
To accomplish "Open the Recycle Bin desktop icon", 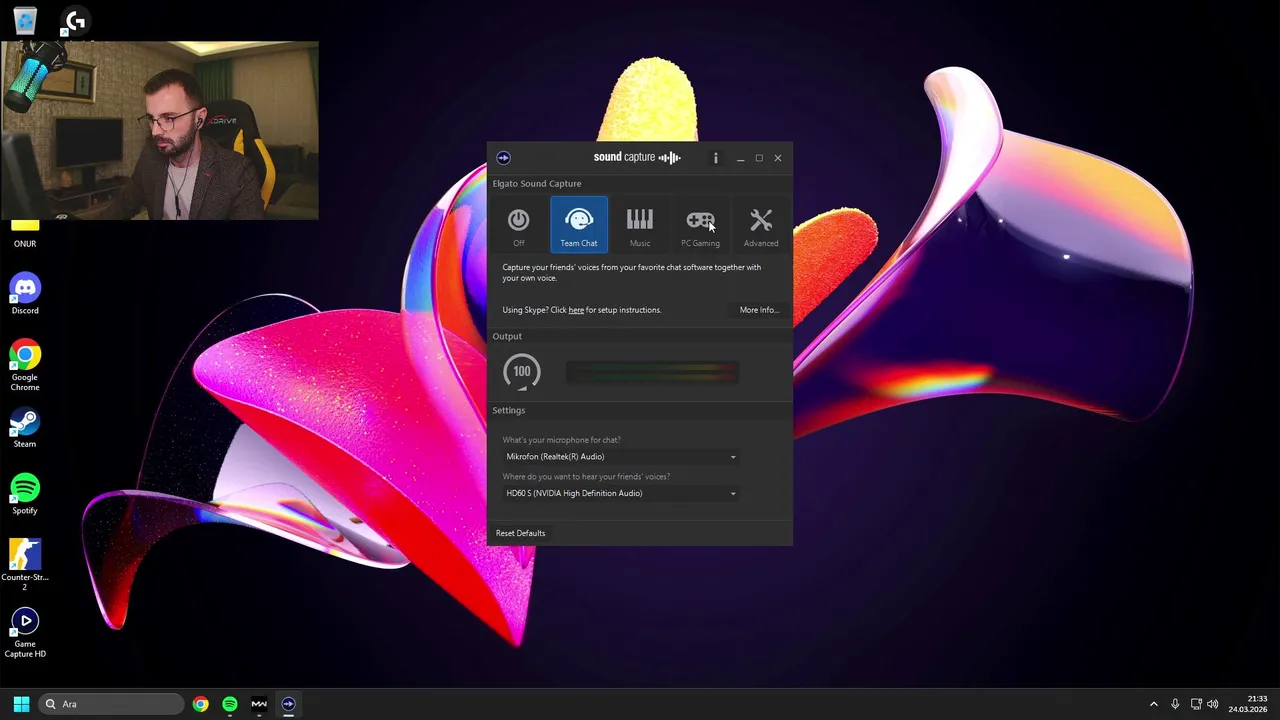I will (x=25, y=20).
